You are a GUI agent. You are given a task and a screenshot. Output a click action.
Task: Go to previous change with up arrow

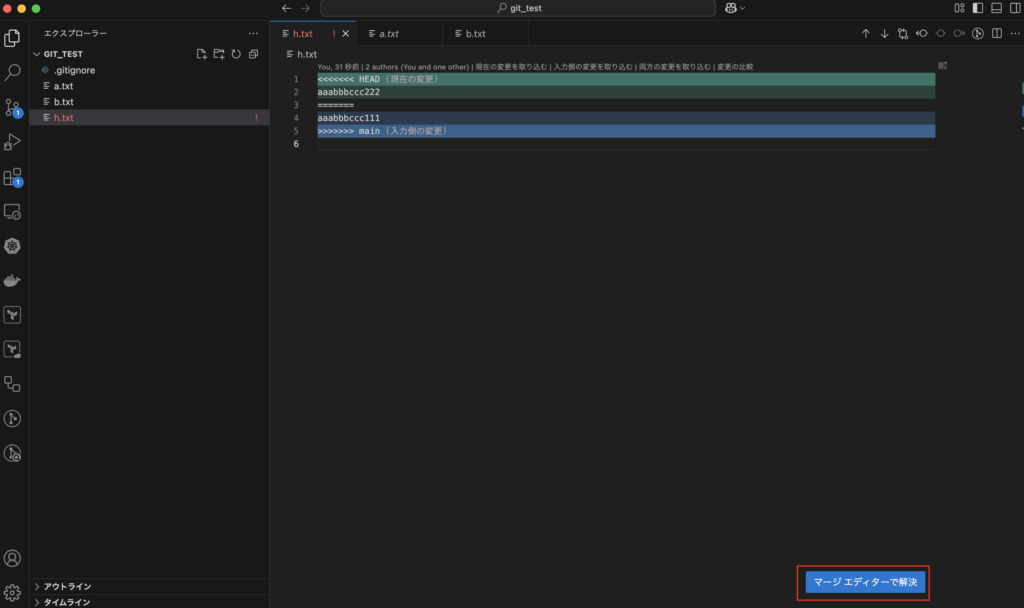coord(865,33)
